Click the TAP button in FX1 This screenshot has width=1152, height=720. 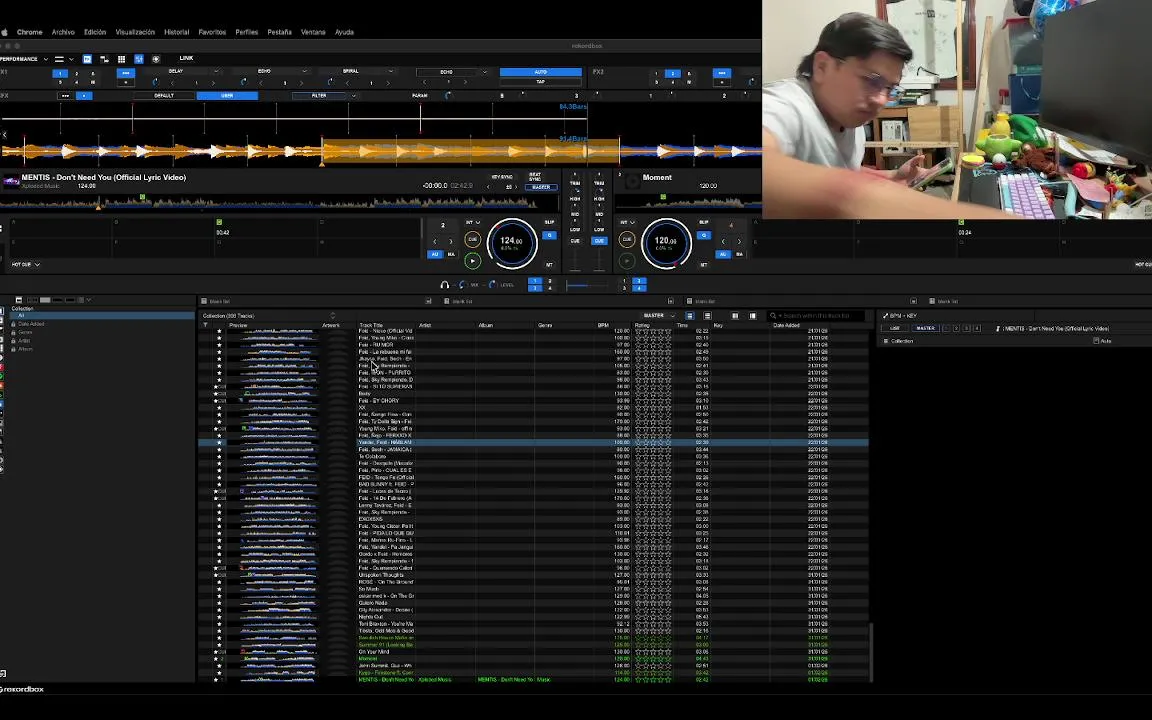[541, 82]
